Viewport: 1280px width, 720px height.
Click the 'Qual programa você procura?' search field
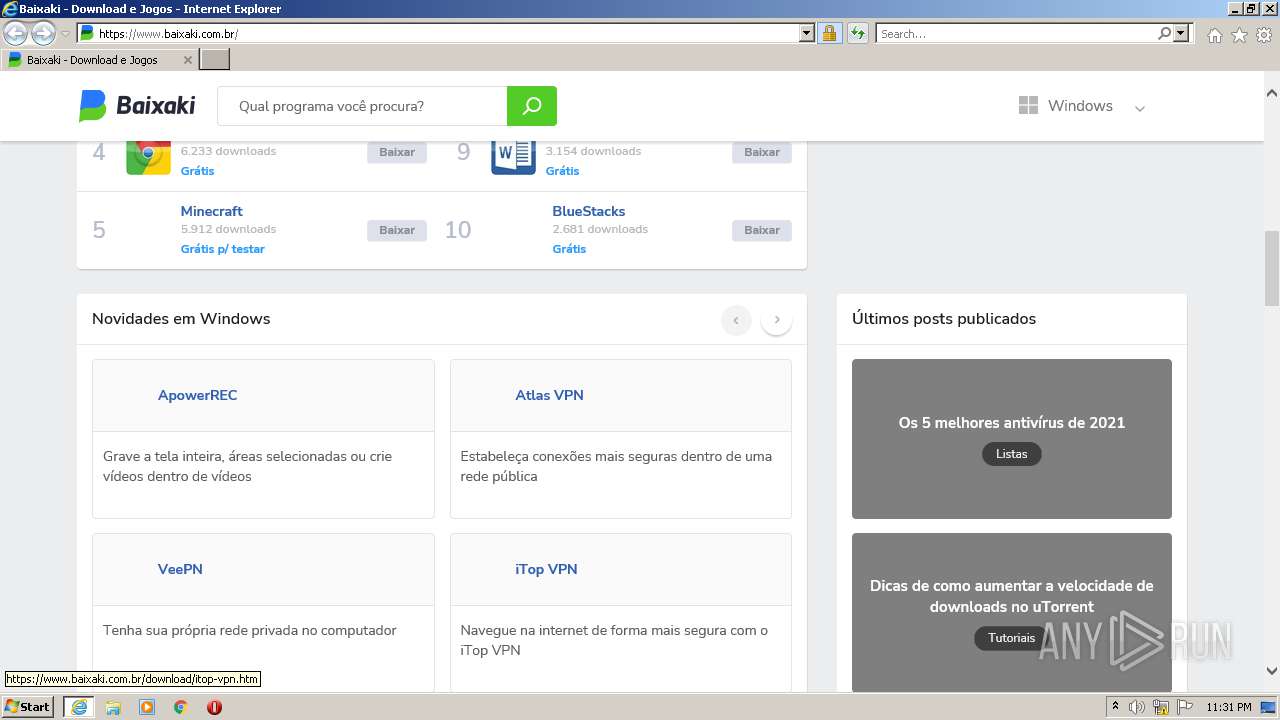coord(362,106)
